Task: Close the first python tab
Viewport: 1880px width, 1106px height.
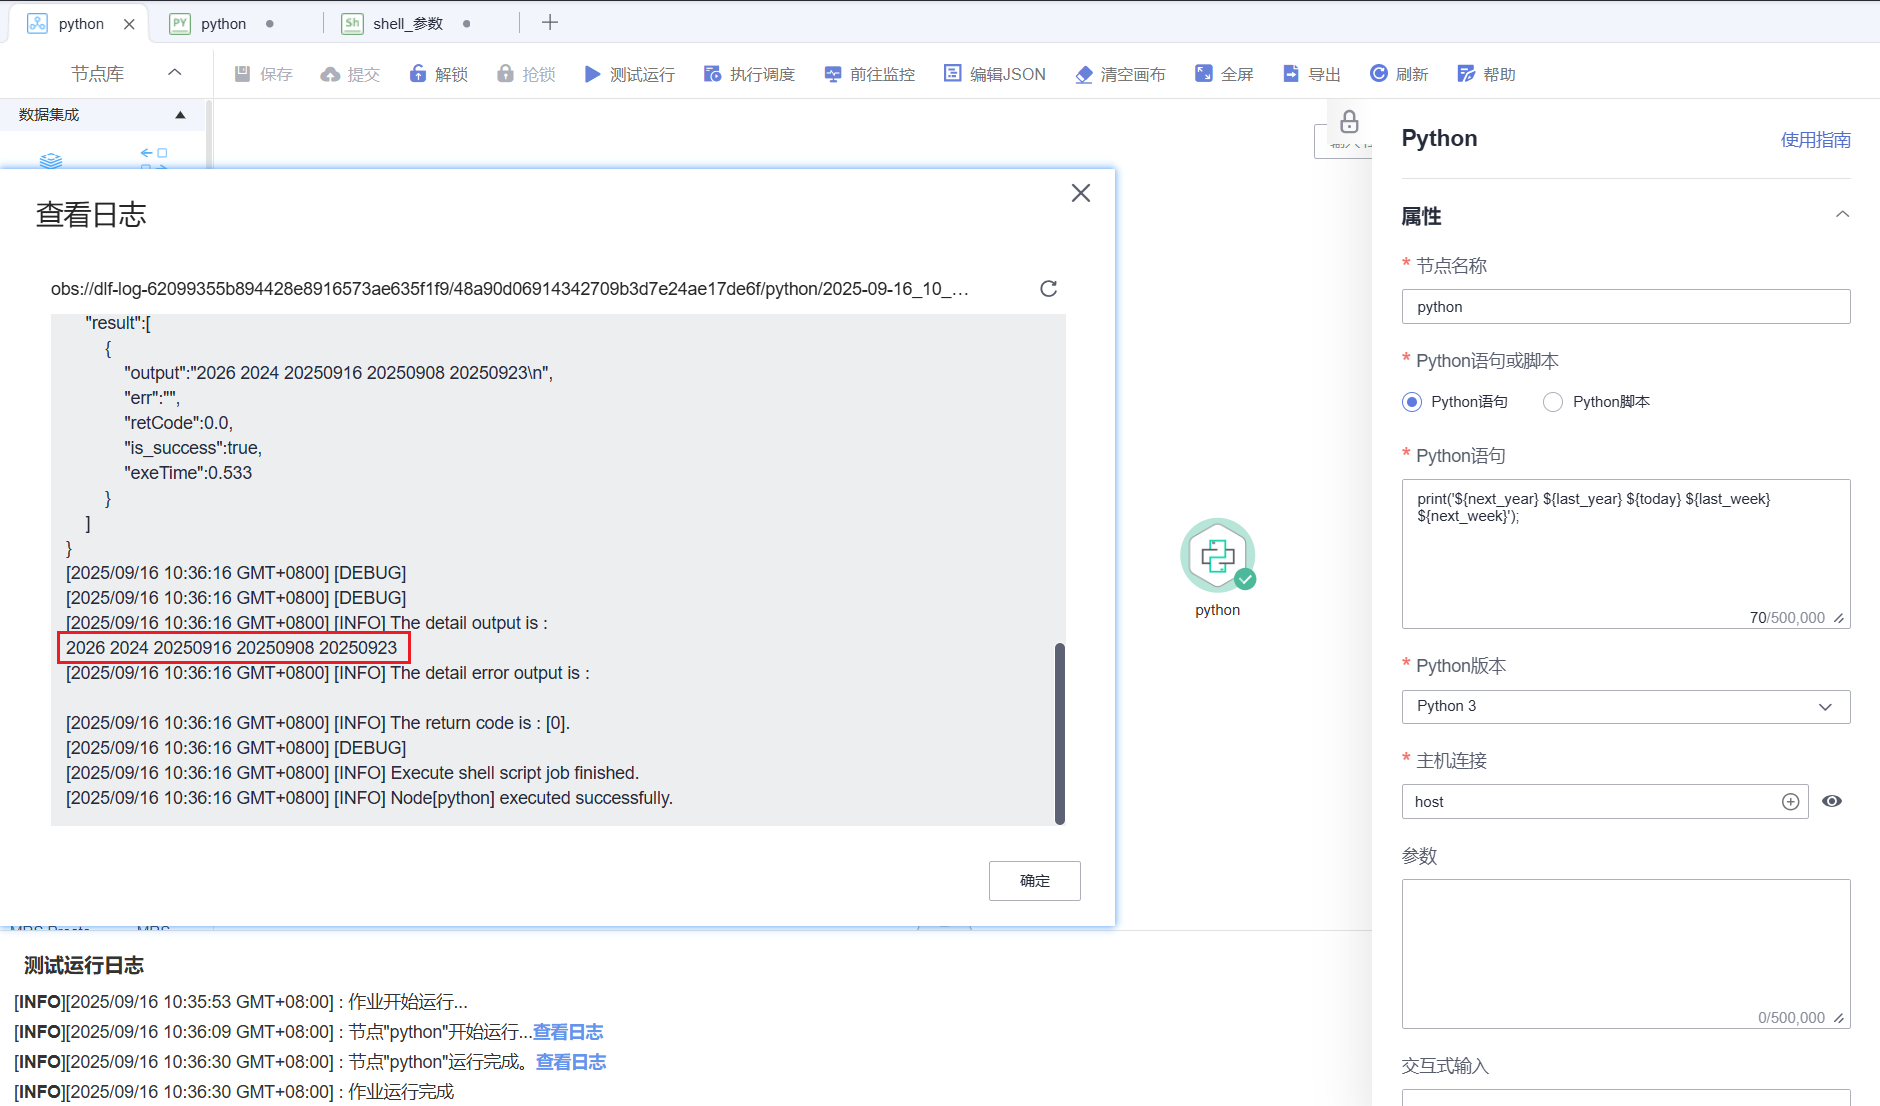Action: click(129, 24)
